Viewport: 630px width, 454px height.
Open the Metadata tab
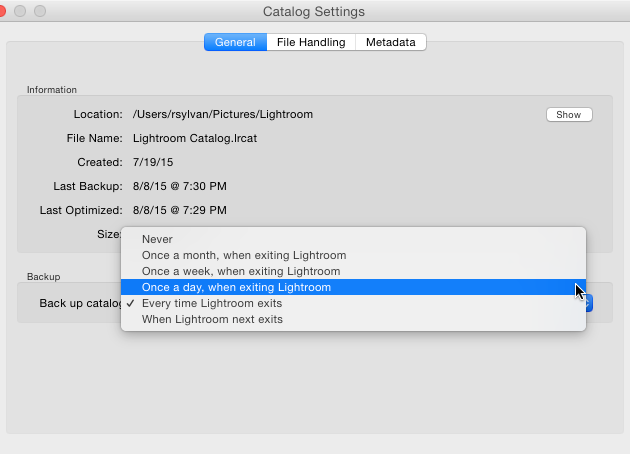coord(391,42)
